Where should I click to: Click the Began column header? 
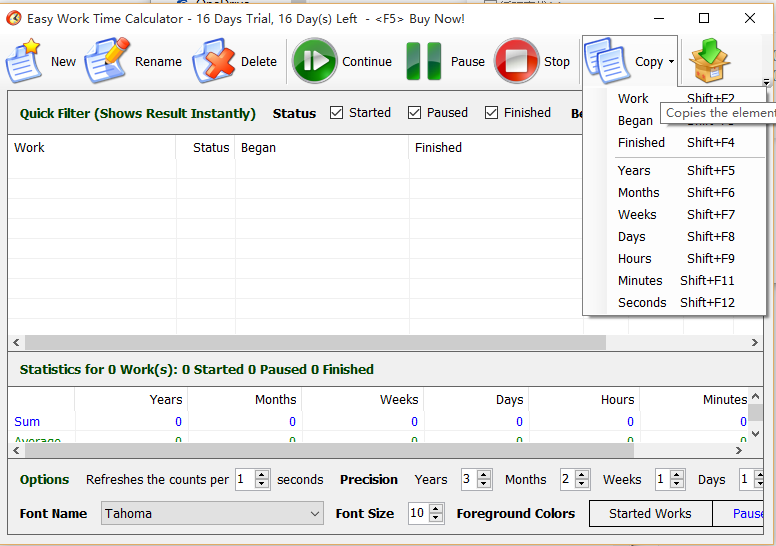pyautogui.click(x=259, y=148)
